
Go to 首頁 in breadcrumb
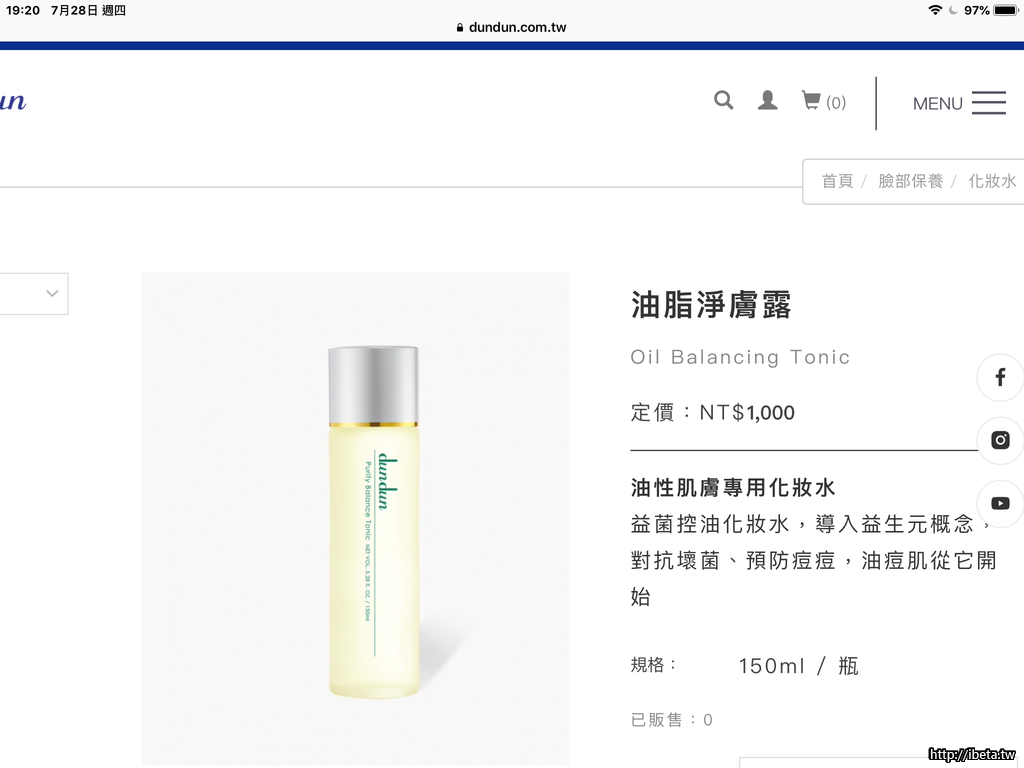(x=837, y=181)
